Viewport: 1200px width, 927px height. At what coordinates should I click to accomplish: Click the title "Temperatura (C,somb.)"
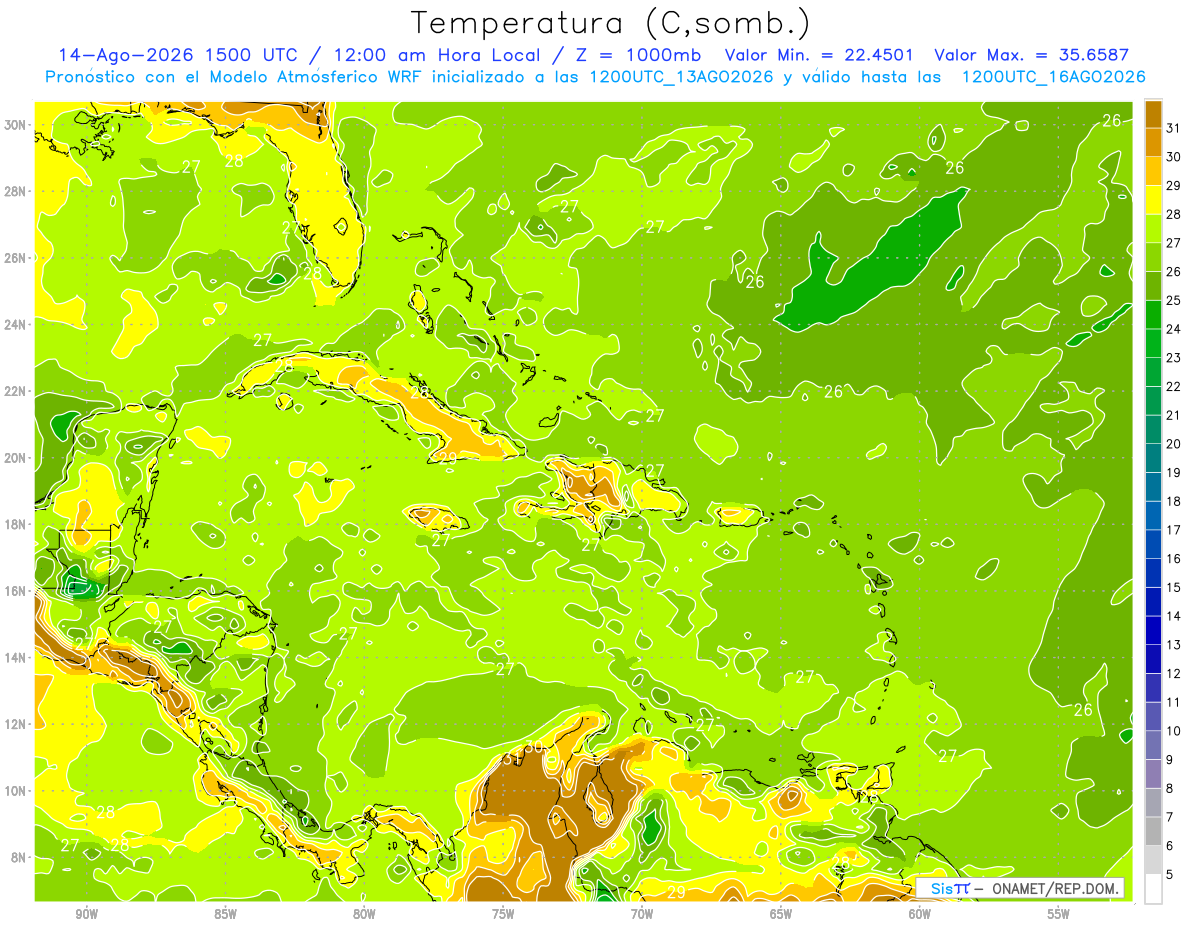[611, 23]
